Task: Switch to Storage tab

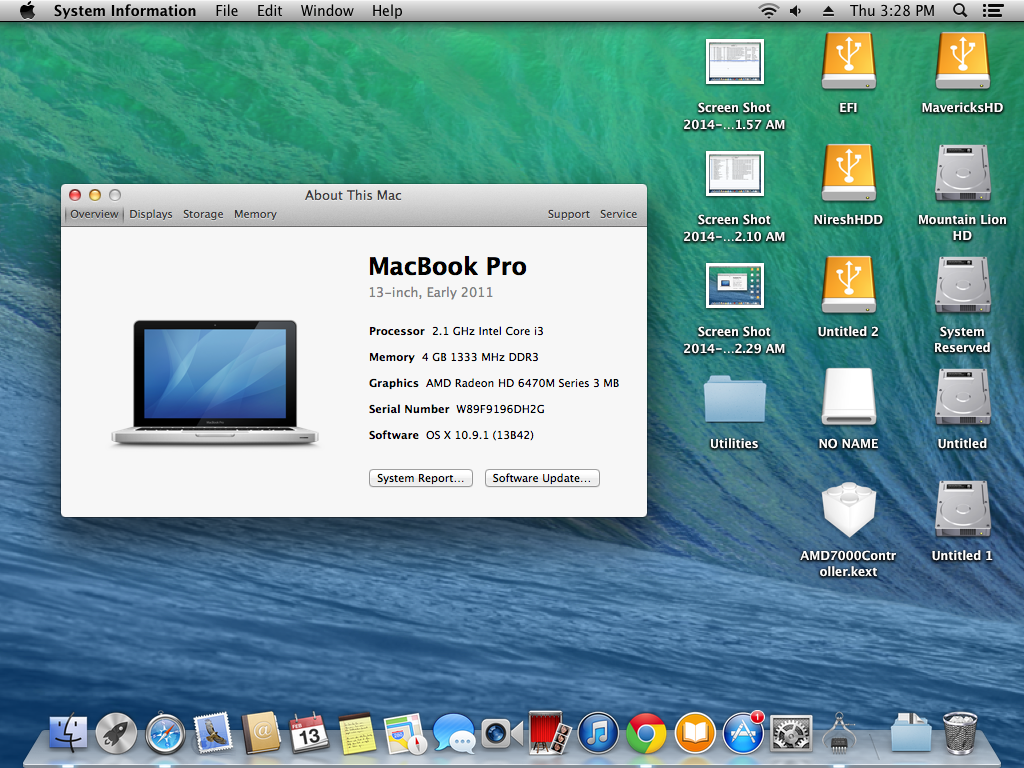Action: pos(203,214)
